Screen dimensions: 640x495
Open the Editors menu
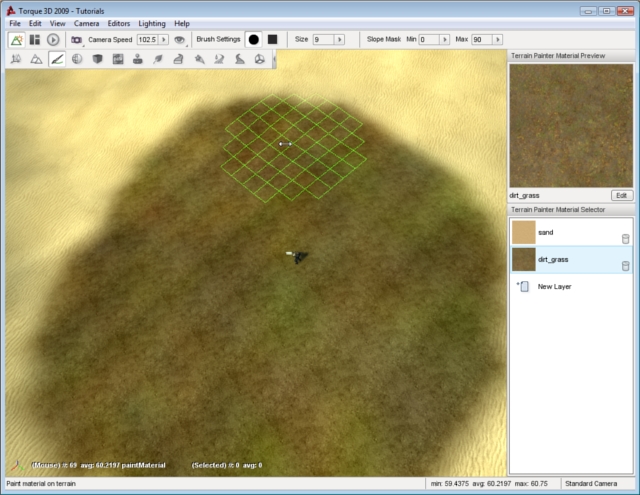click(x=119, y=23)
